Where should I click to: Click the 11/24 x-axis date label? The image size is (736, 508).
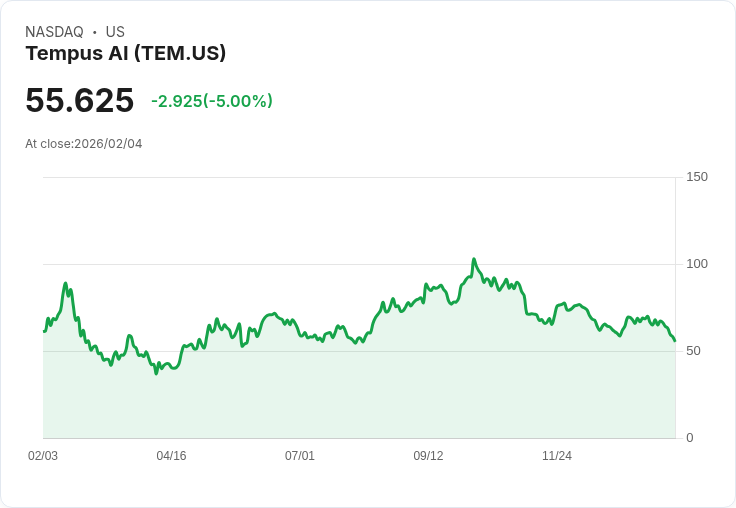pos(557,456)
